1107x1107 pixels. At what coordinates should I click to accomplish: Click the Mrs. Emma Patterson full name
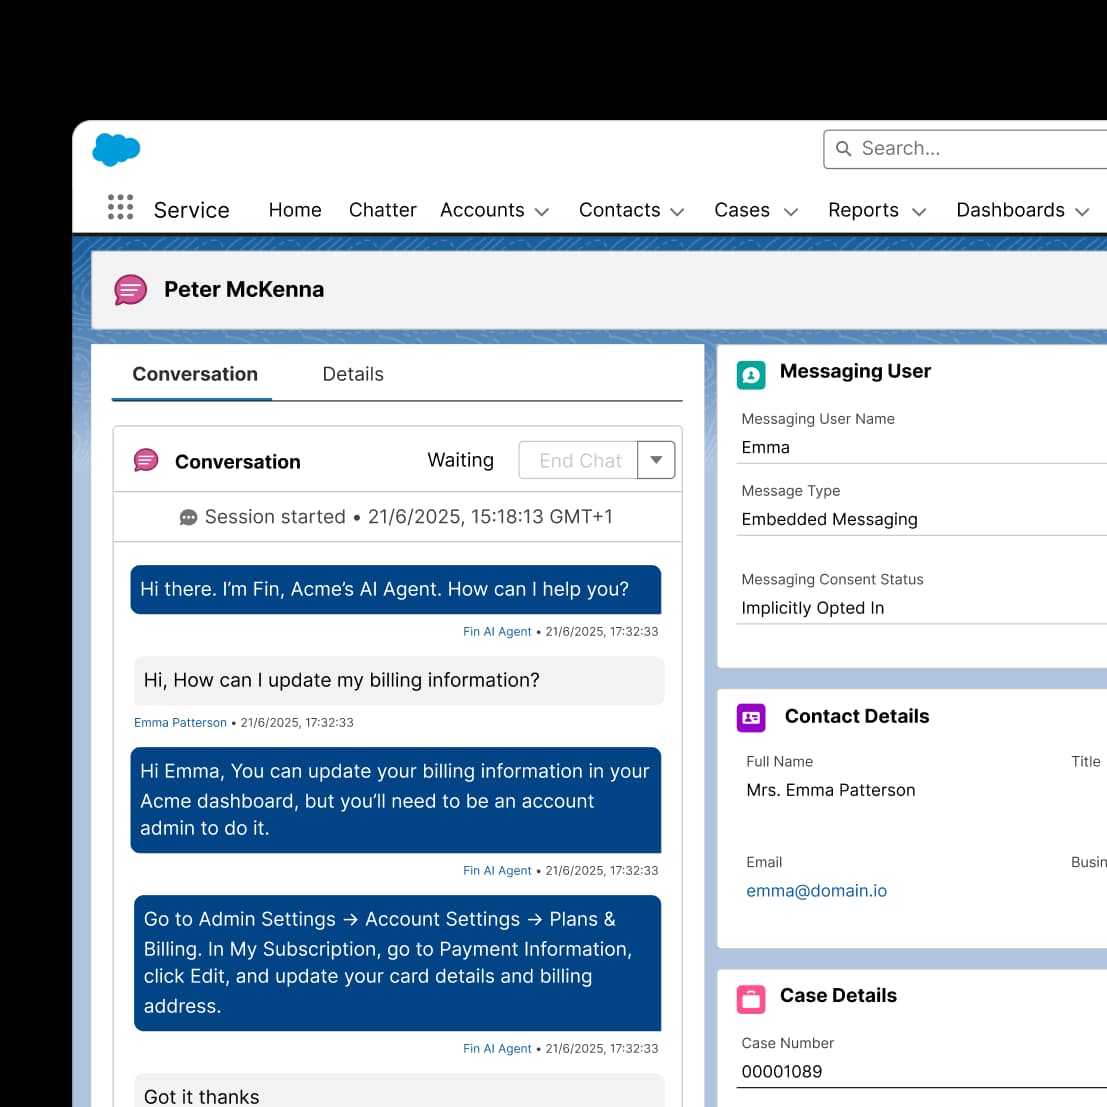coord(831,791)
